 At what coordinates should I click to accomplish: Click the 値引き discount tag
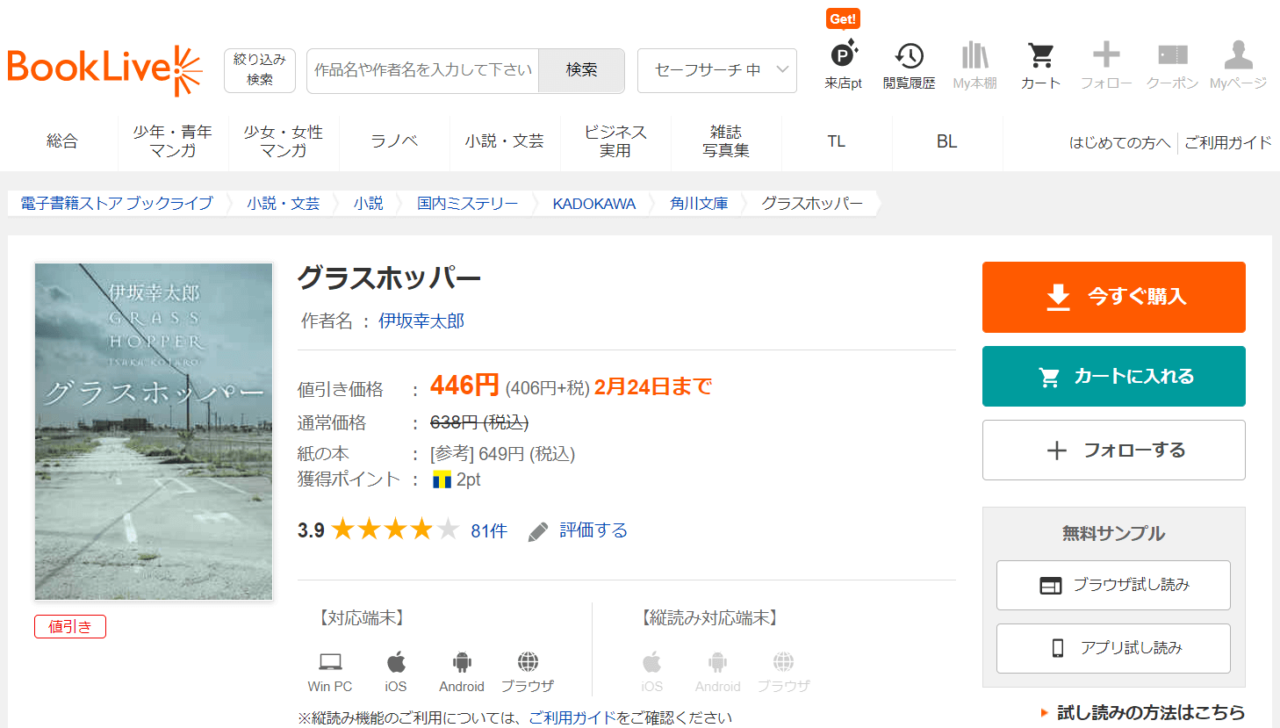pos(70,626)
